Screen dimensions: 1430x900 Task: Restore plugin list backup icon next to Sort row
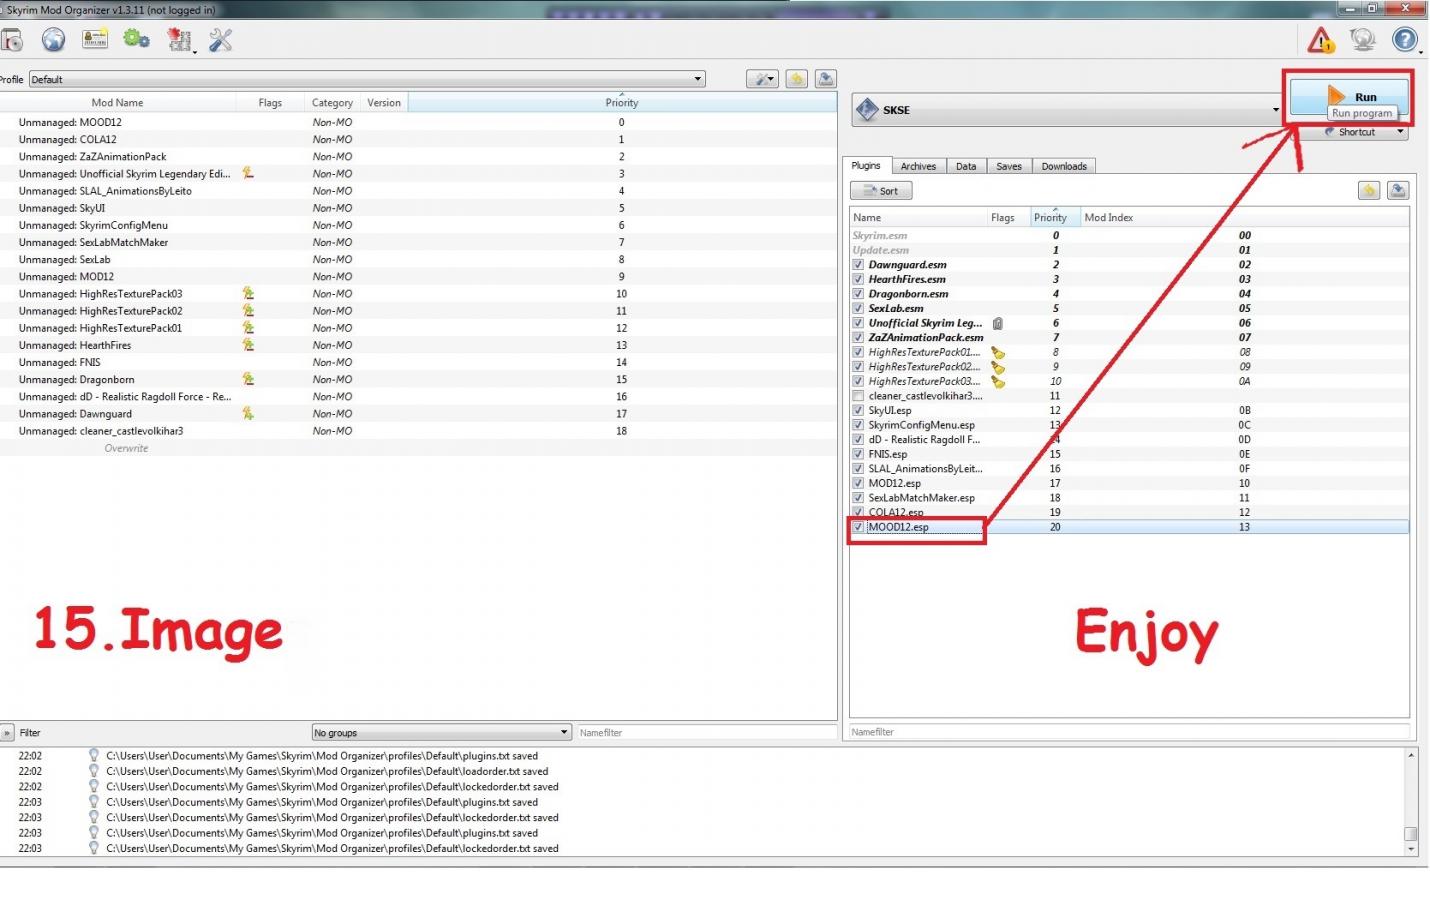1369,190
